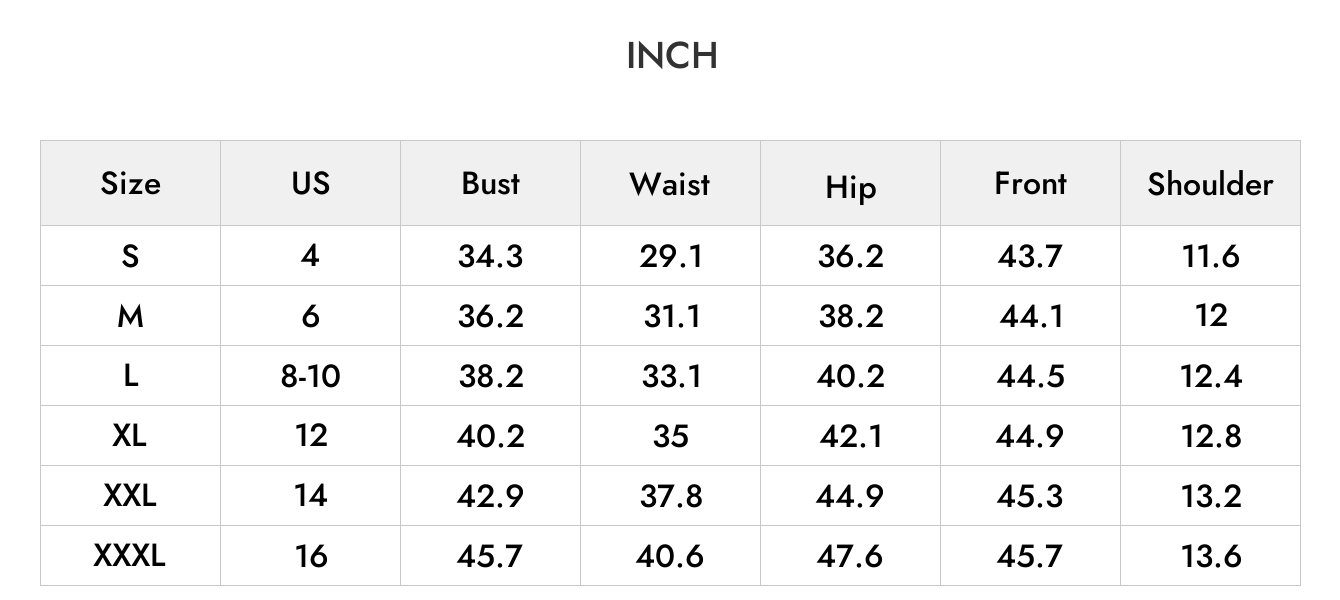
Task: Select the waist value 35
Action: tap(670, 436)
